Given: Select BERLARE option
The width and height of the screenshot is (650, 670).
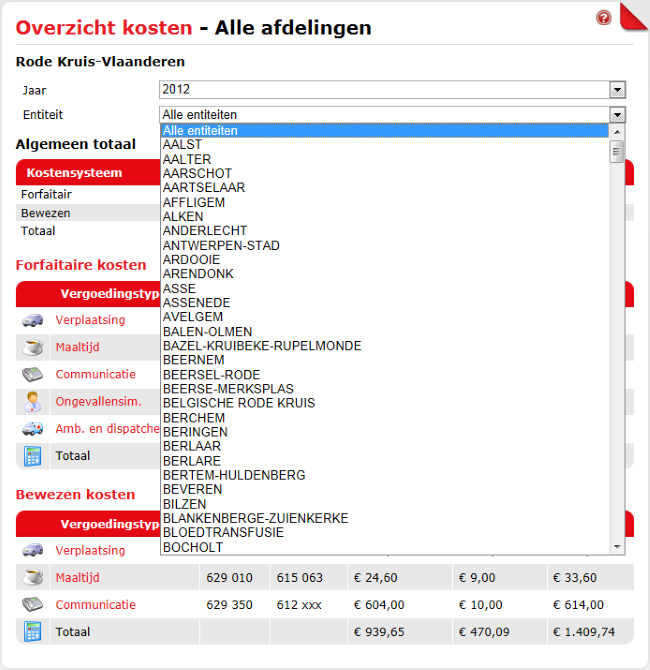Looking at the screenshot, I should point(385,461).
